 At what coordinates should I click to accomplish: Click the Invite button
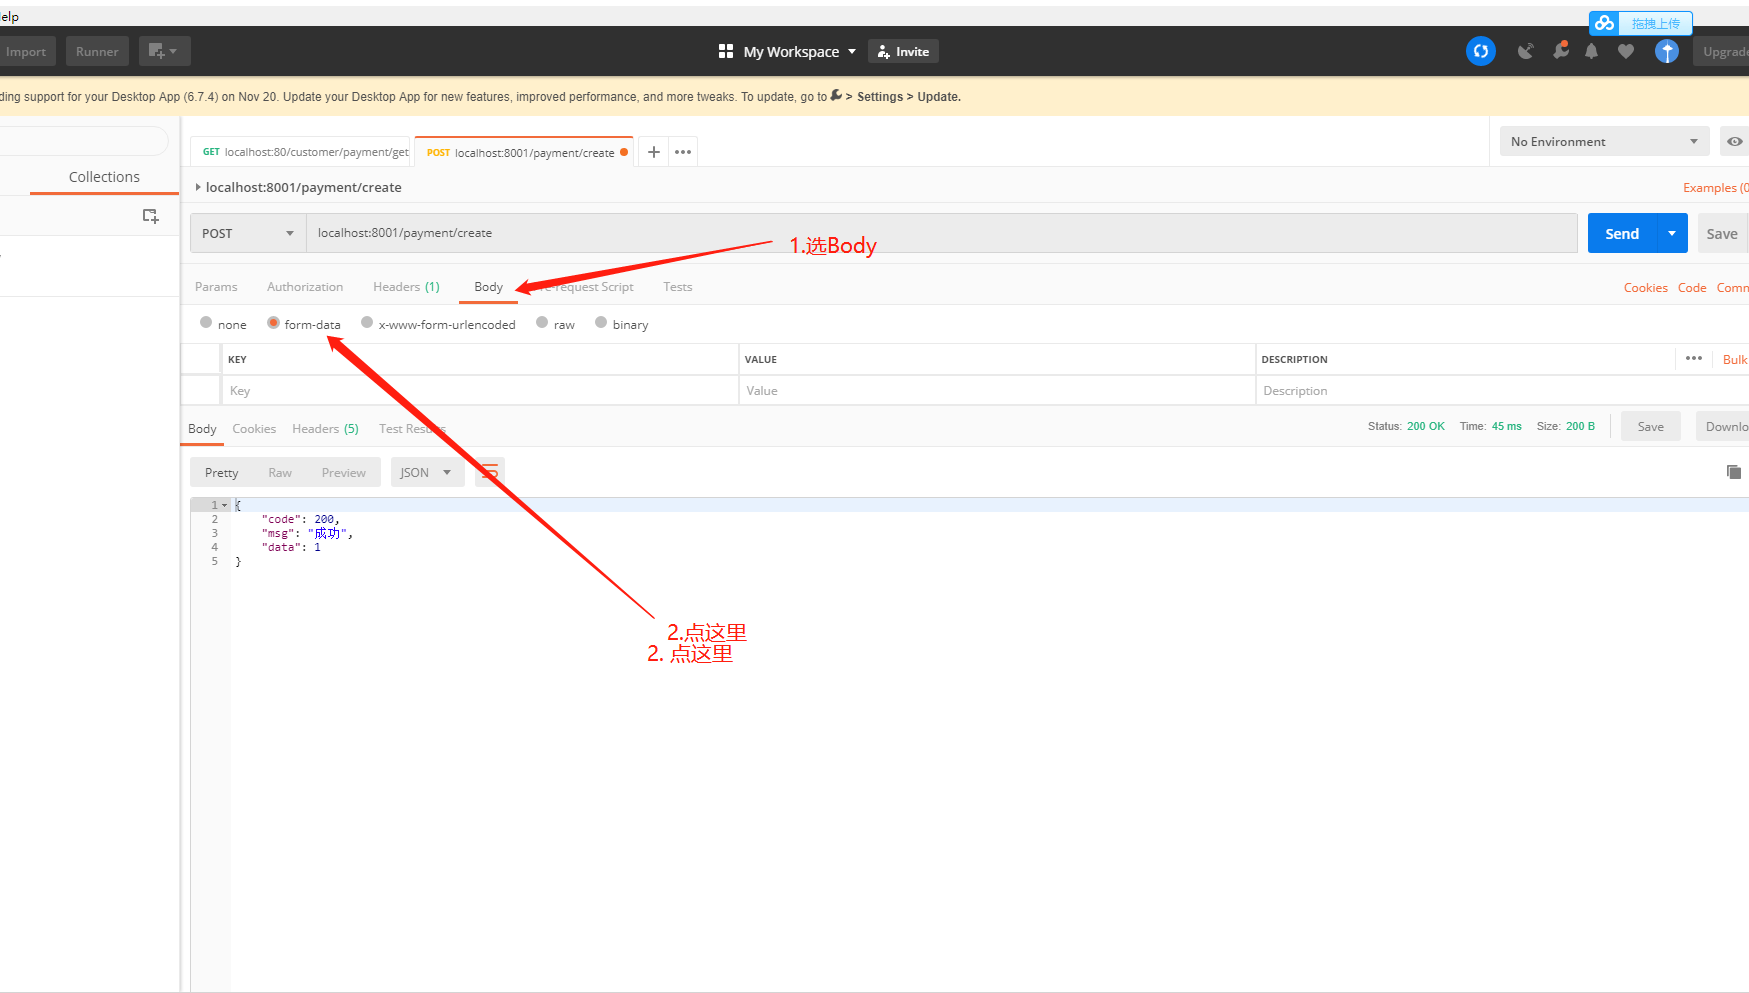click(x=904, y=51)
